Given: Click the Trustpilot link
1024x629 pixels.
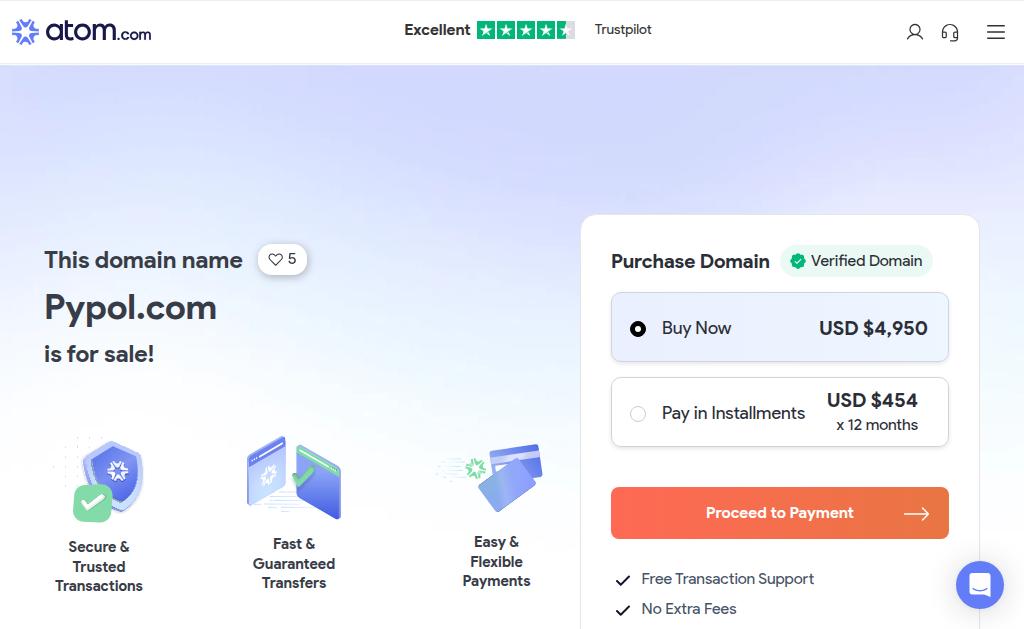Looking at the screenshot, I should [x=623, y=30].
